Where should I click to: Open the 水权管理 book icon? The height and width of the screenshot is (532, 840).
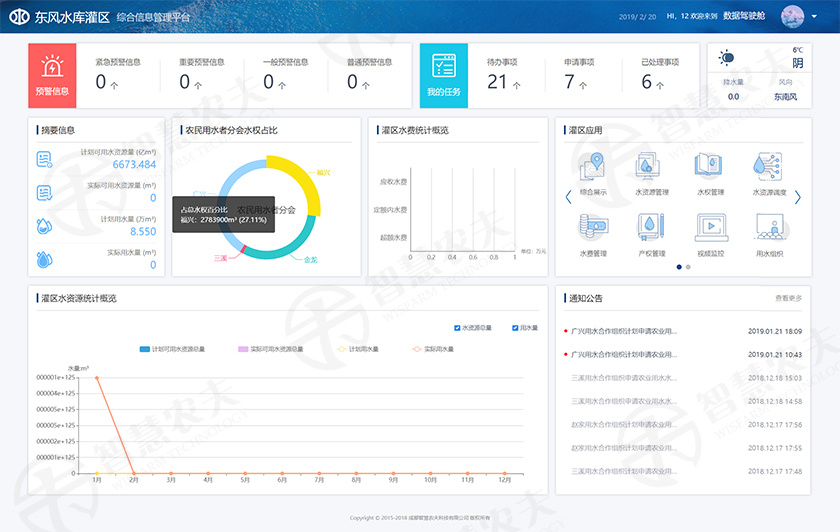[x=710, y=166]
